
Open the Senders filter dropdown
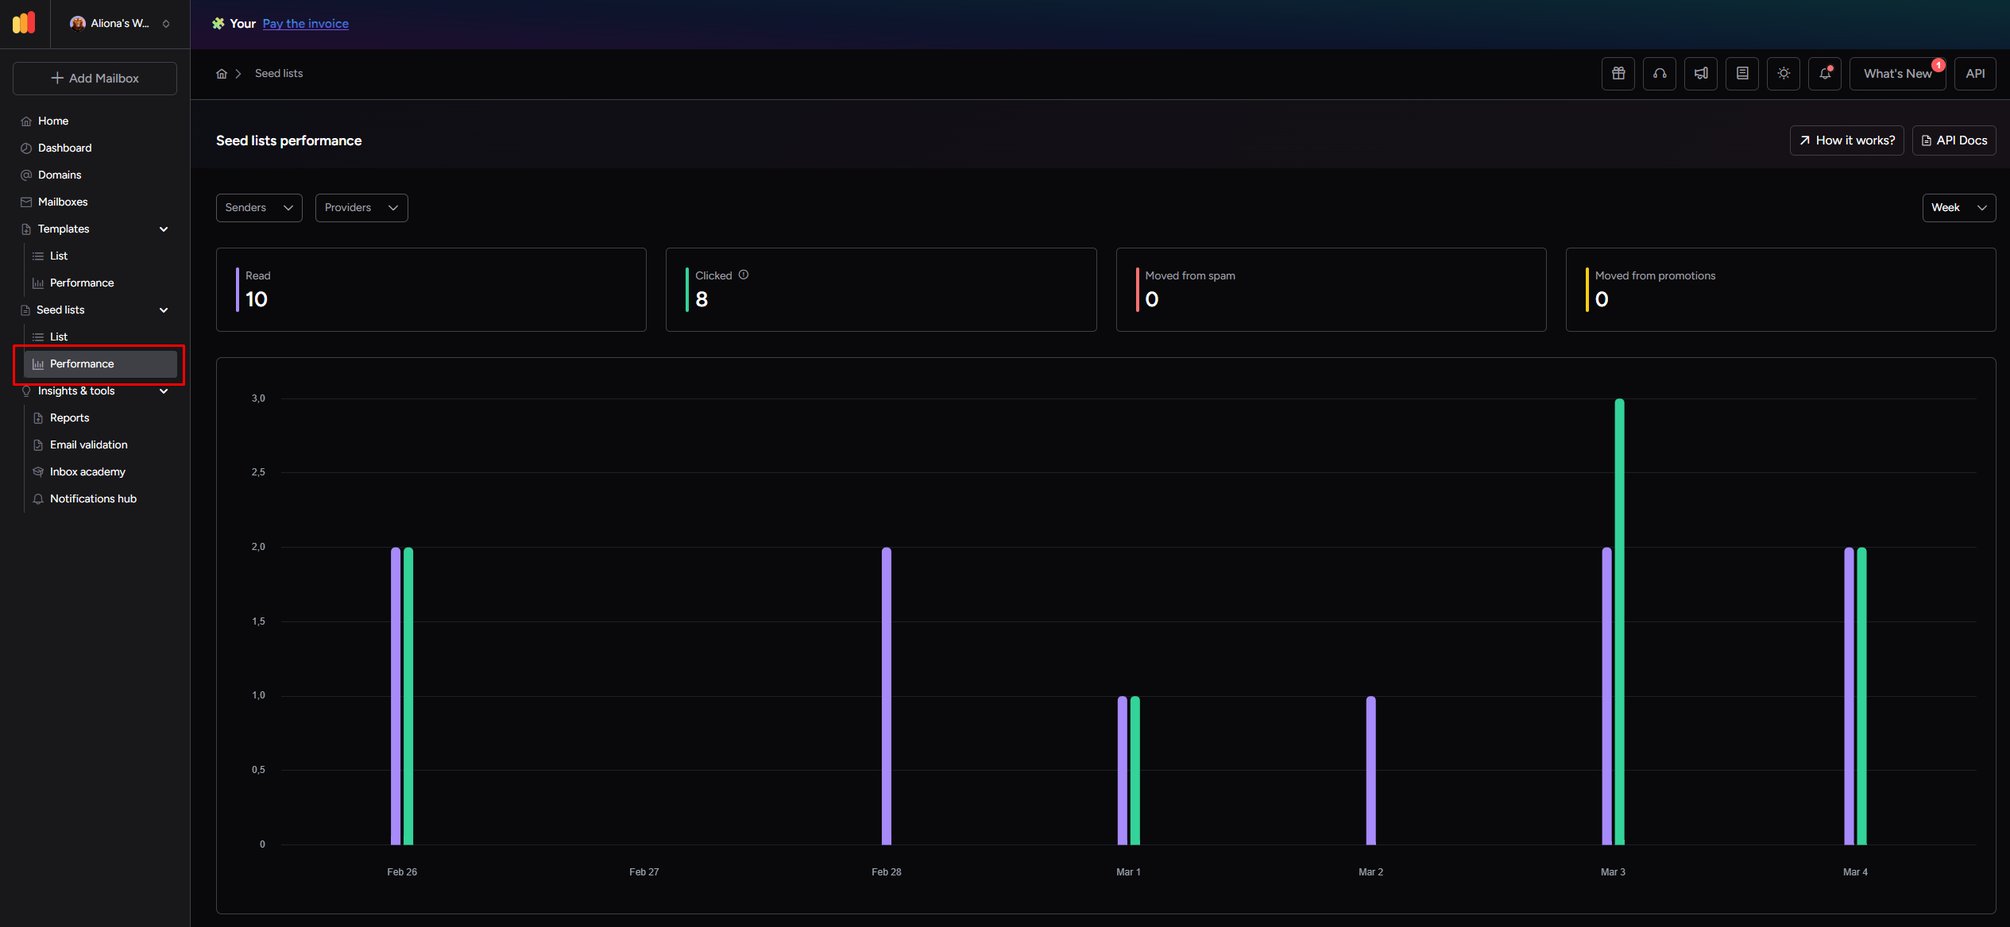(x=259, y=208)
